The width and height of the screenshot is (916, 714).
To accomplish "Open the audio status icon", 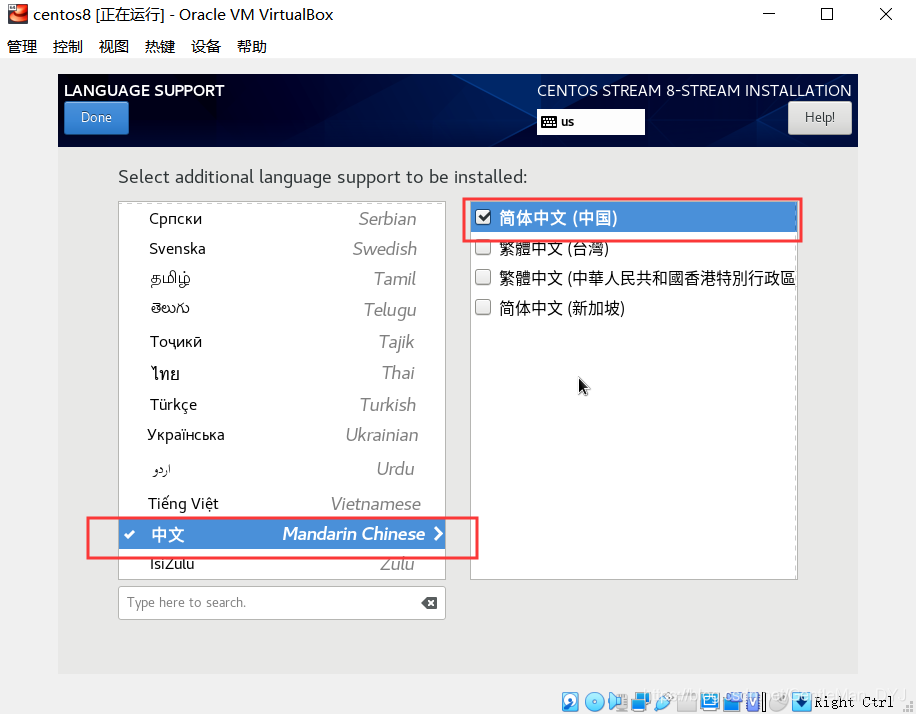I will 618,702.
